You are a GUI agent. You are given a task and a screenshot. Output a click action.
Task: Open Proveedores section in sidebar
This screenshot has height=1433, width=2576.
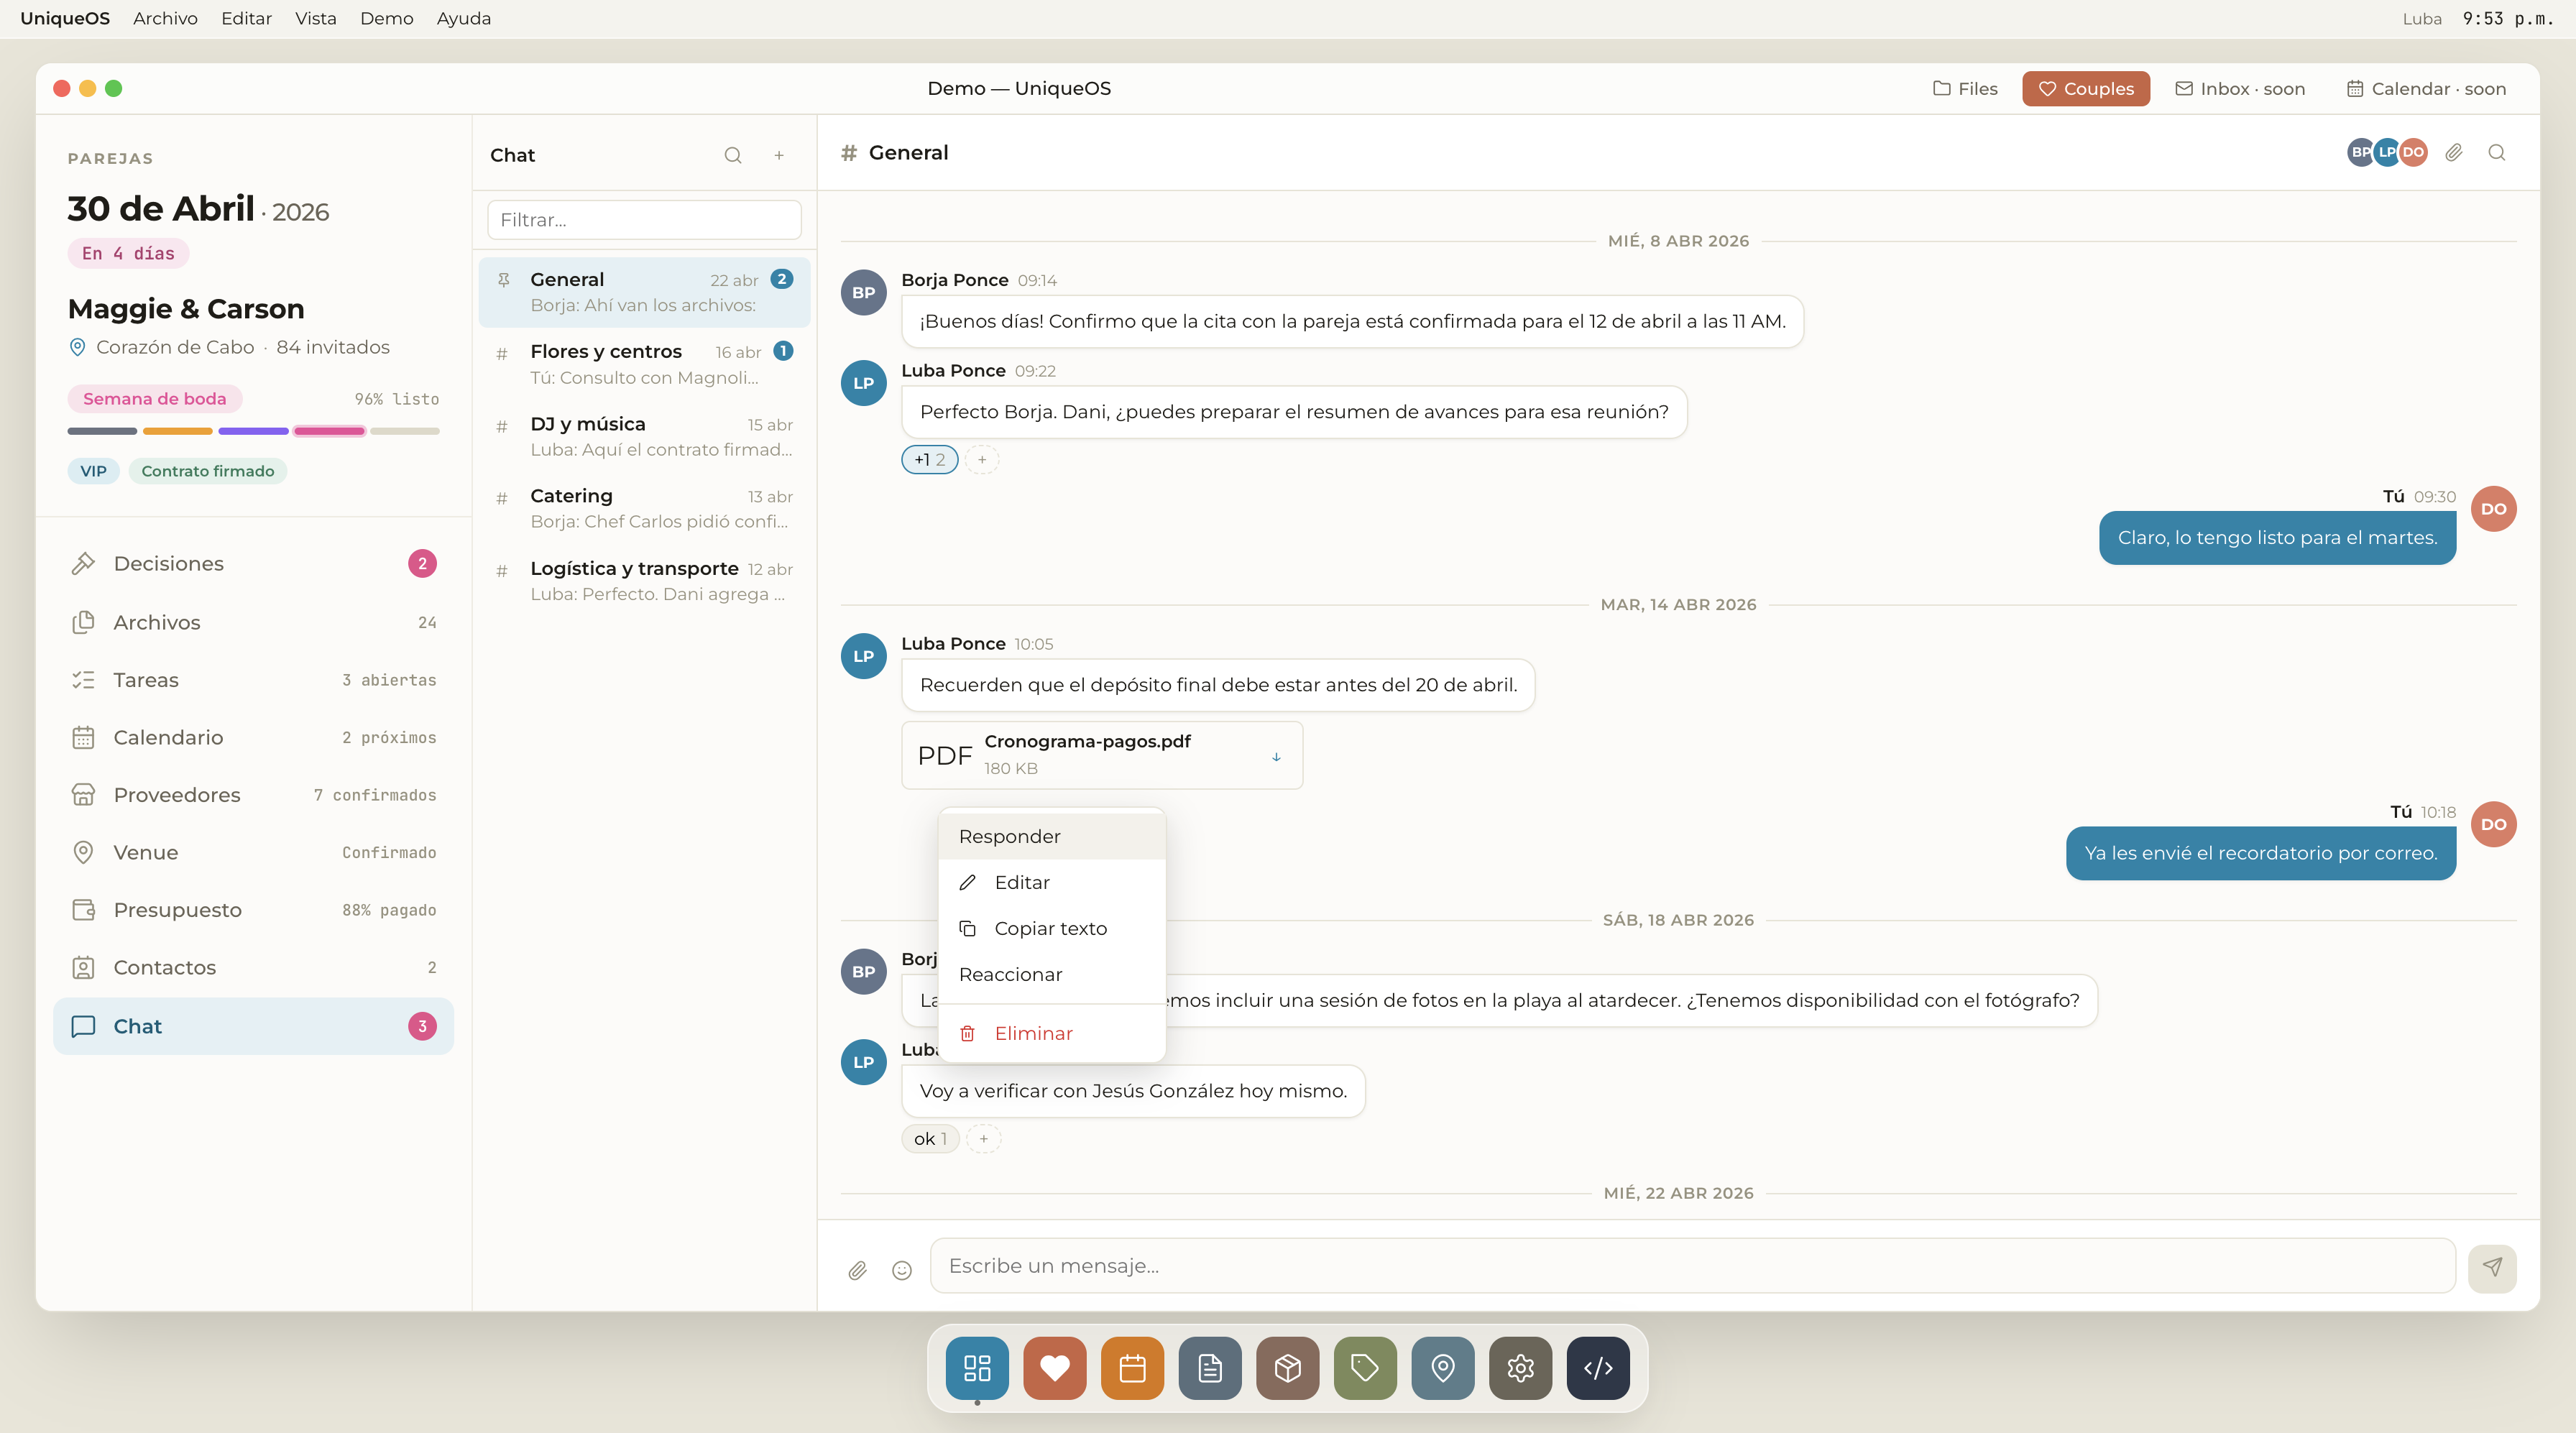tap(253, 795)
